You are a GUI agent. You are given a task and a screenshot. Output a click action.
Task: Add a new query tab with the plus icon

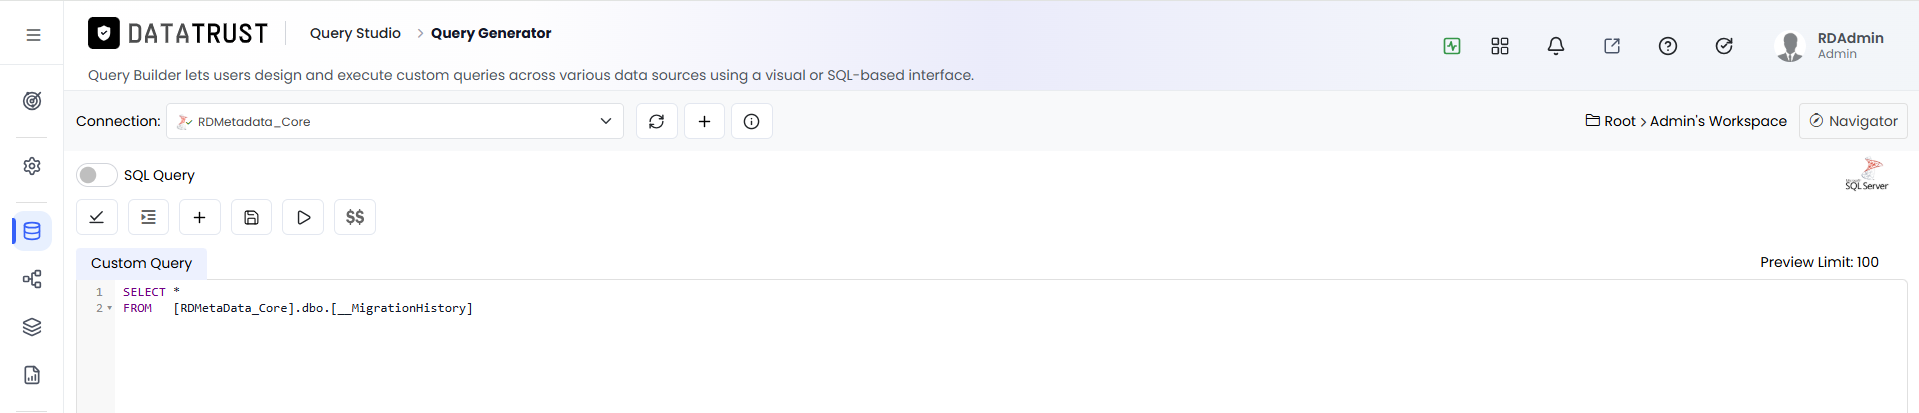coord(199,217)
